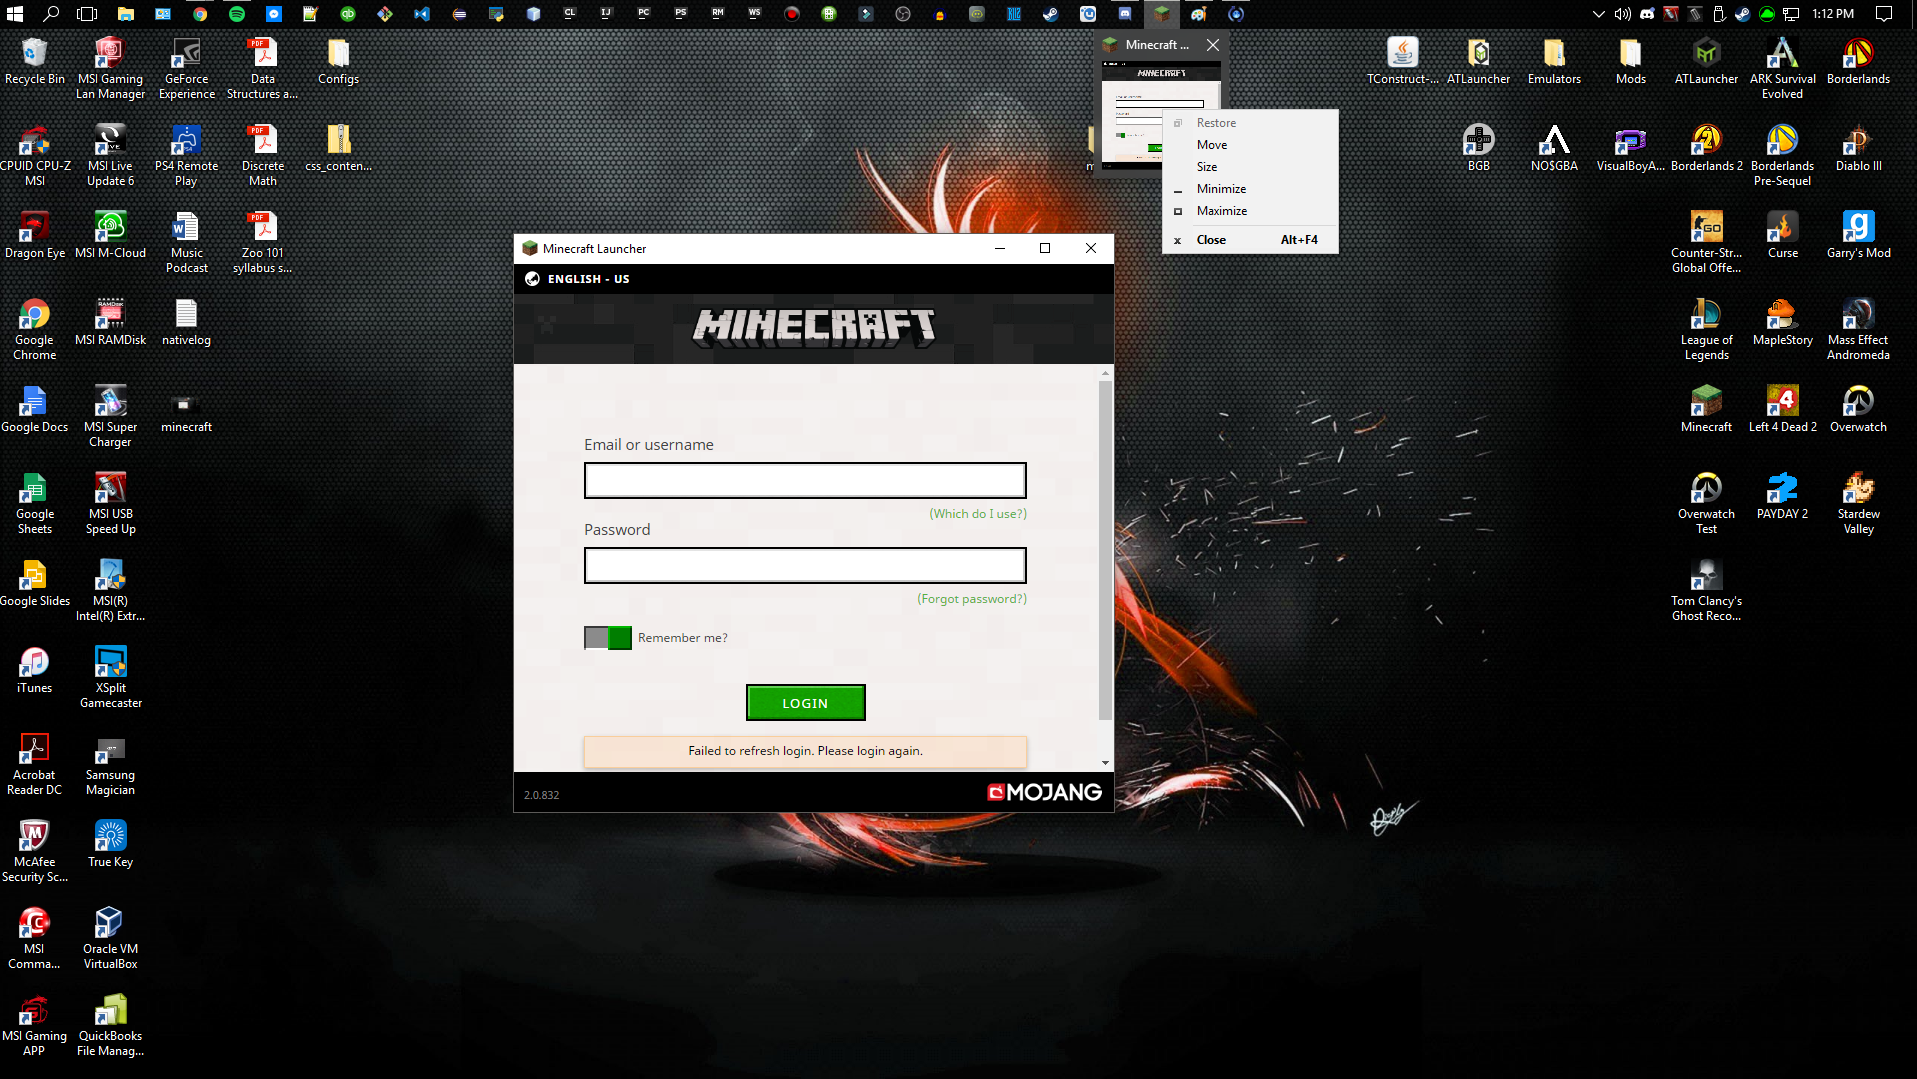This screenshot has width=1917, height=1079.
Task: Open File Explorer from the taskbar
Action: [126, 14]
